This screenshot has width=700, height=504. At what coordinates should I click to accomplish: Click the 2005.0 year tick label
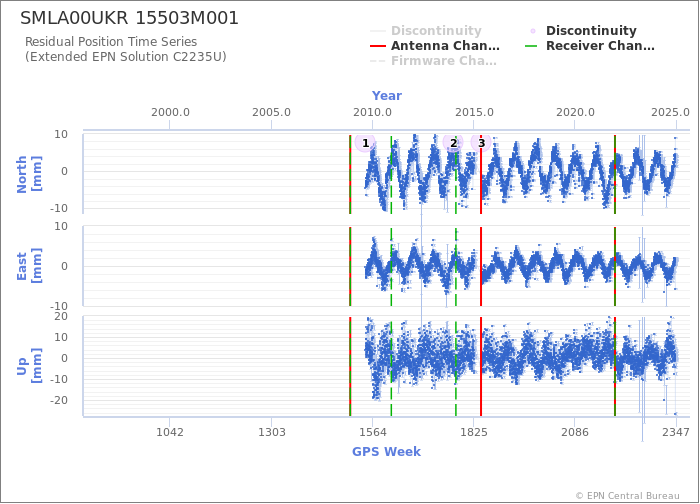(x=271, y=112)
